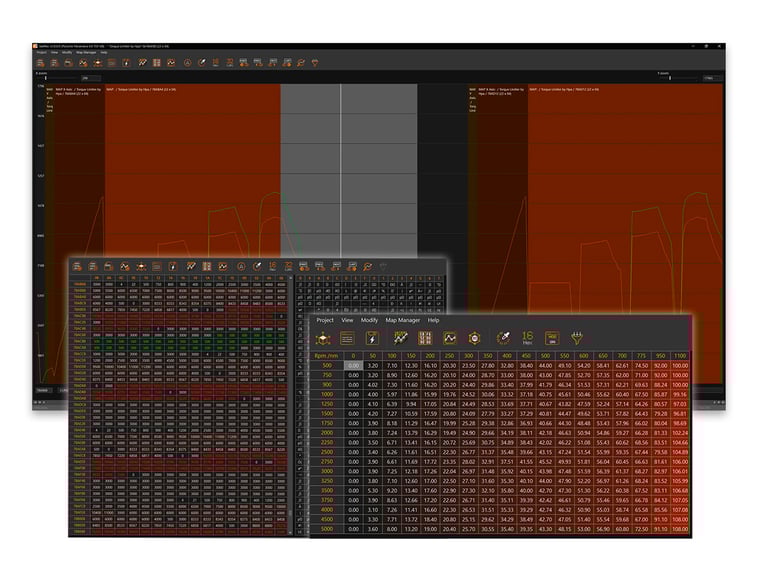Click the funnel filter icon in the main window toolbar
Viewport: 768px width, 567px height.
pos(315,63)
